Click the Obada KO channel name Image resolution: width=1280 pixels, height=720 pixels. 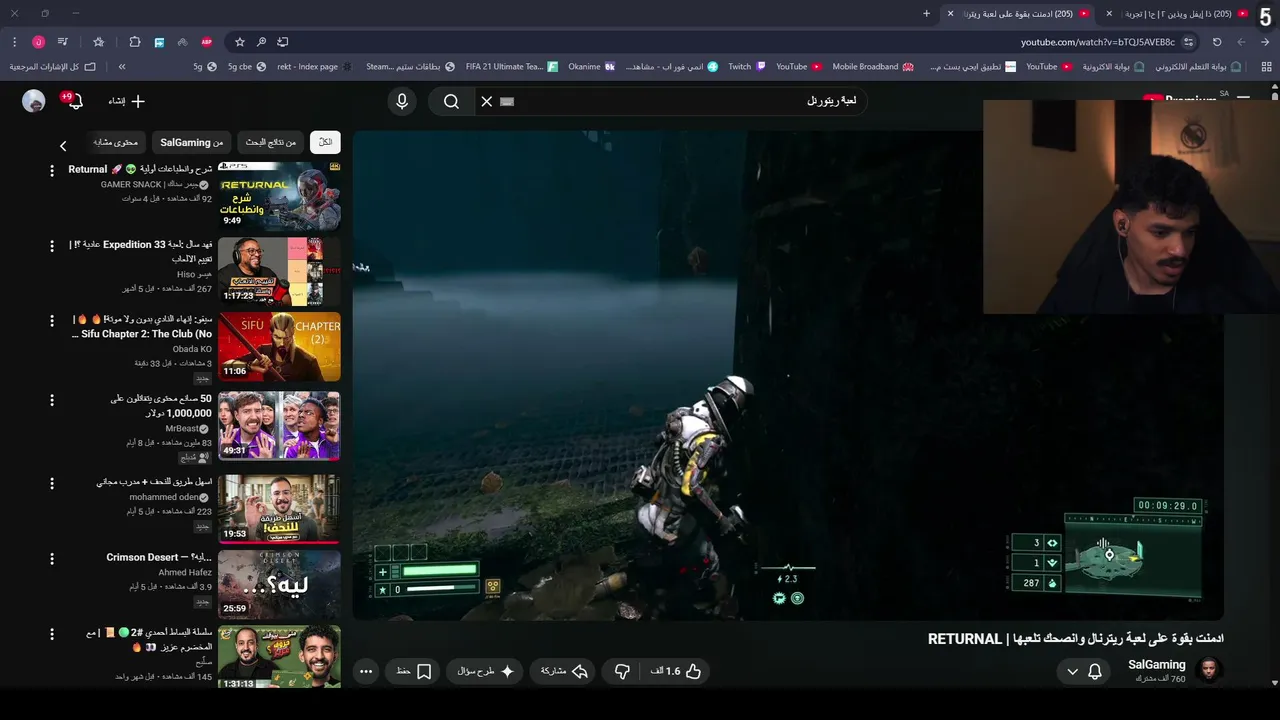click(192, 349)
